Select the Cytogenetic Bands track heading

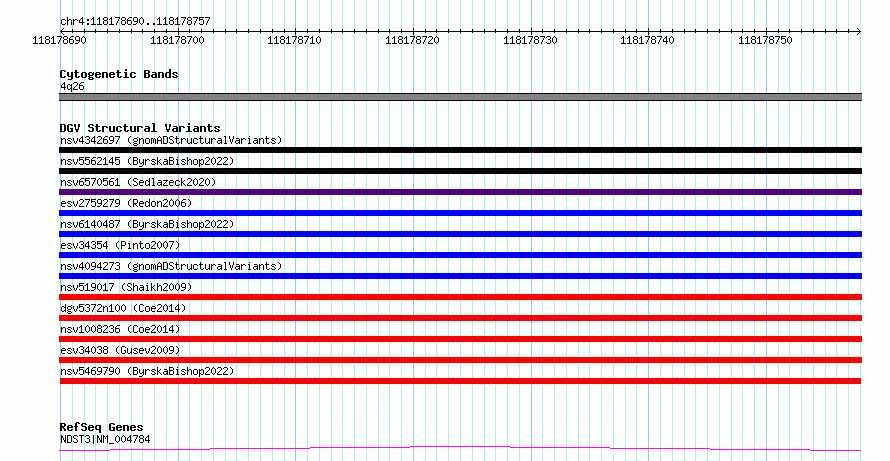click(119, 74)
